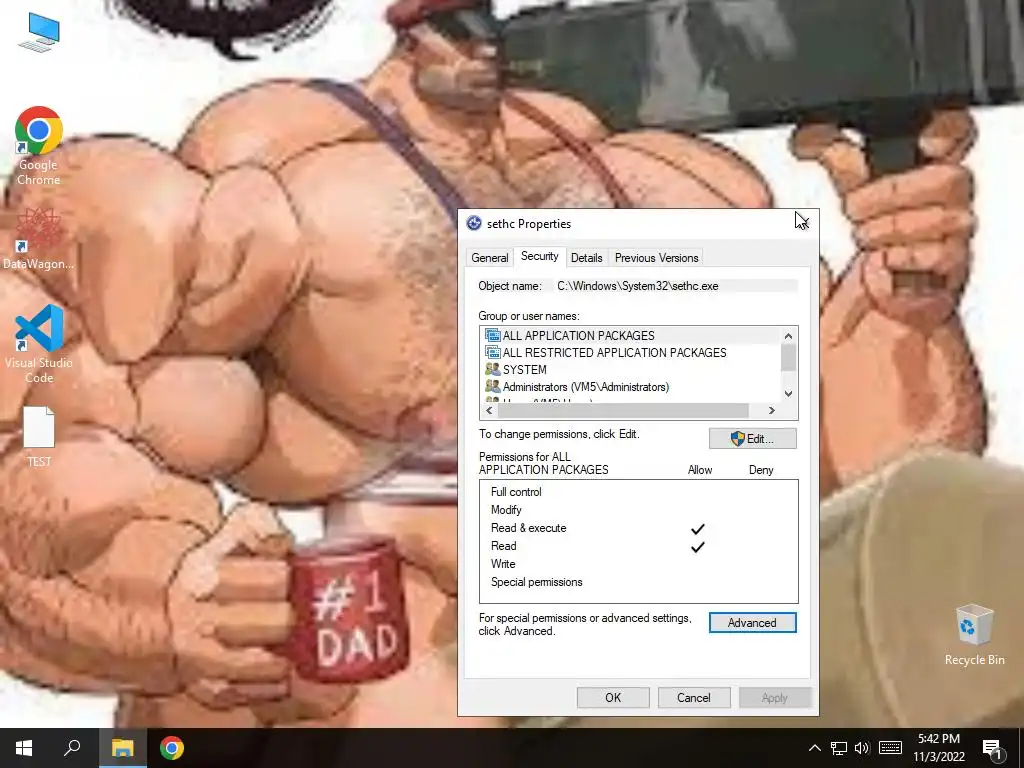Select the Recycle Bin desktop icon
This screenshot has height=768, width=1024.
[x=974, y=635]
